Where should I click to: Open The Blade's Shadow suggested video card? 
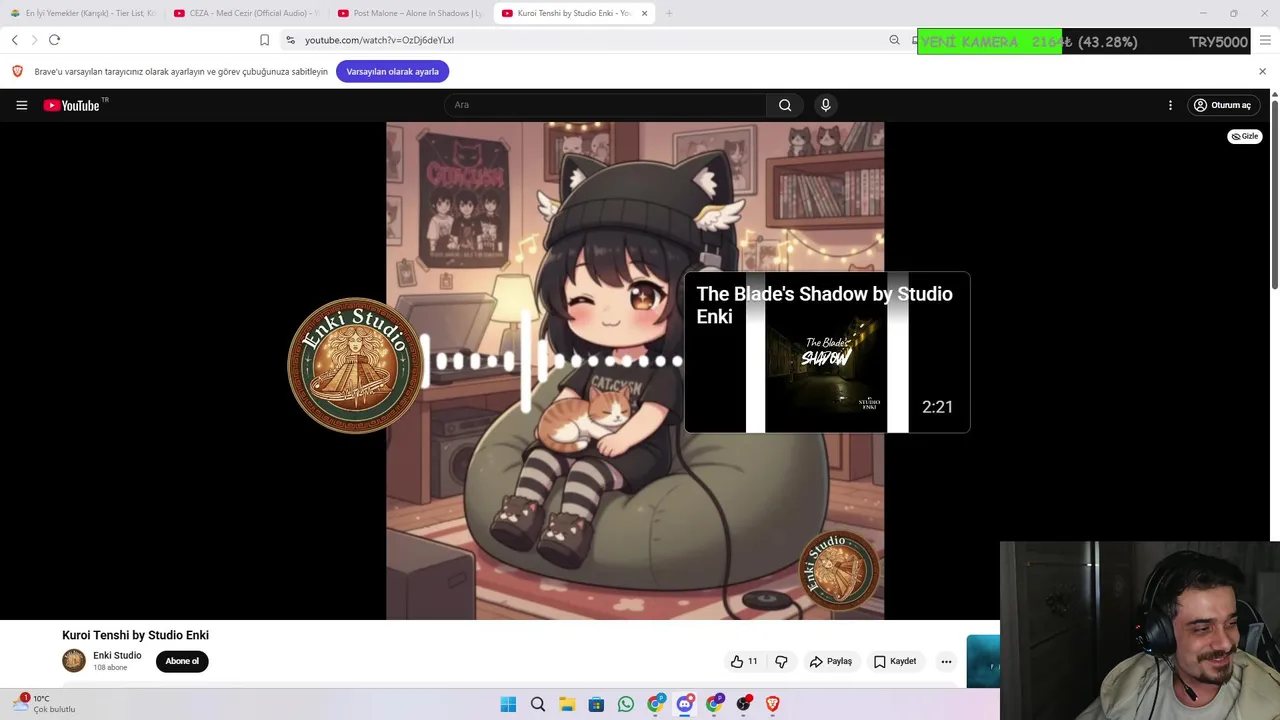827,352
